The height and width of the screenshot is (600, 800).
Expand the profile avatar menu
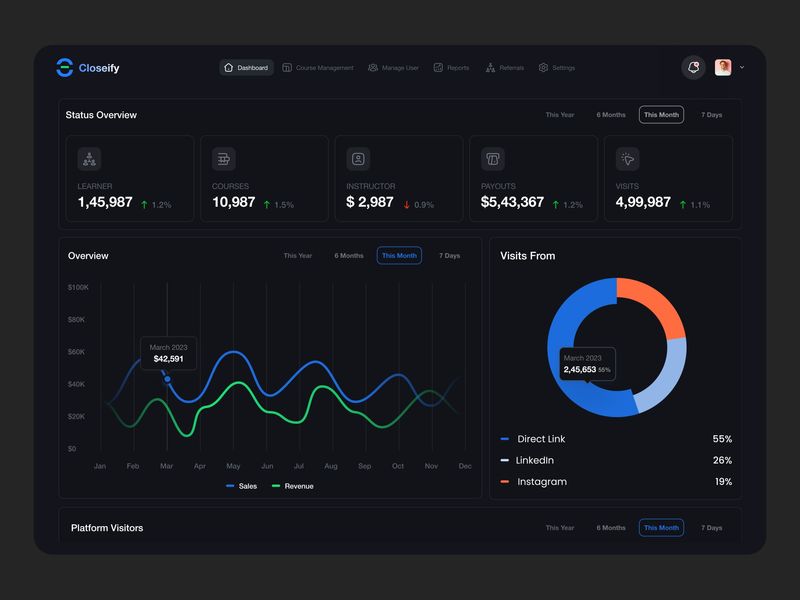pyautogui.click(x=725, y=67)
